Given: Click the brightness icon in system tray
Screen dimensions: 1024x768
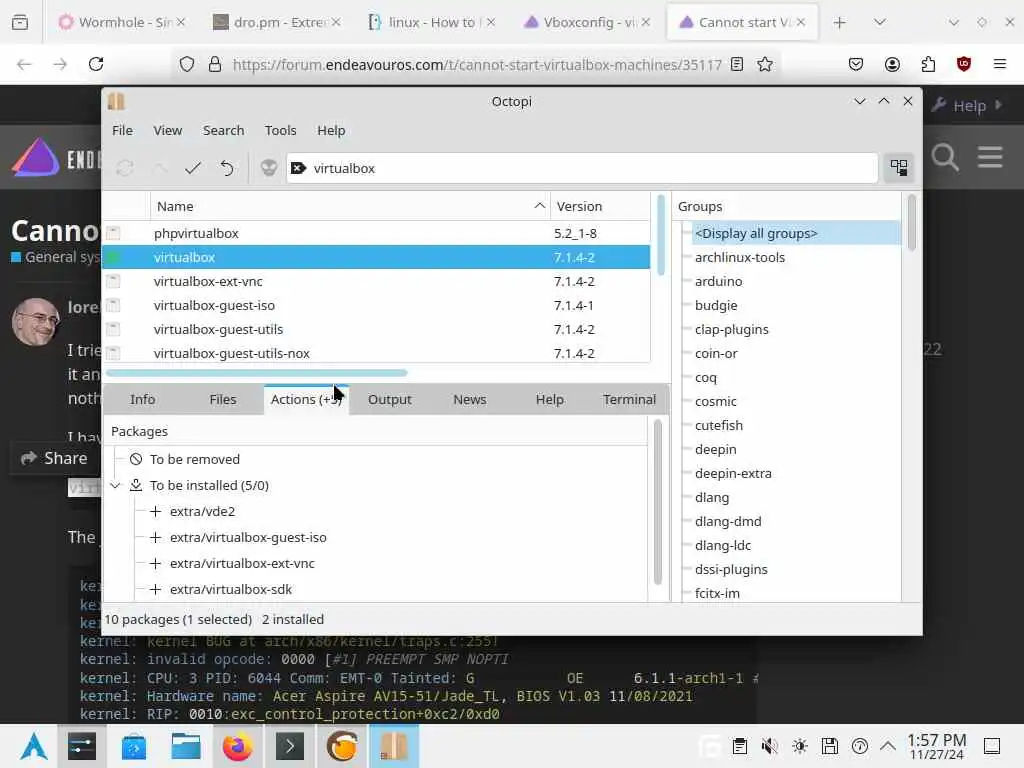Looking at the screenshot, I should [800, 746].
